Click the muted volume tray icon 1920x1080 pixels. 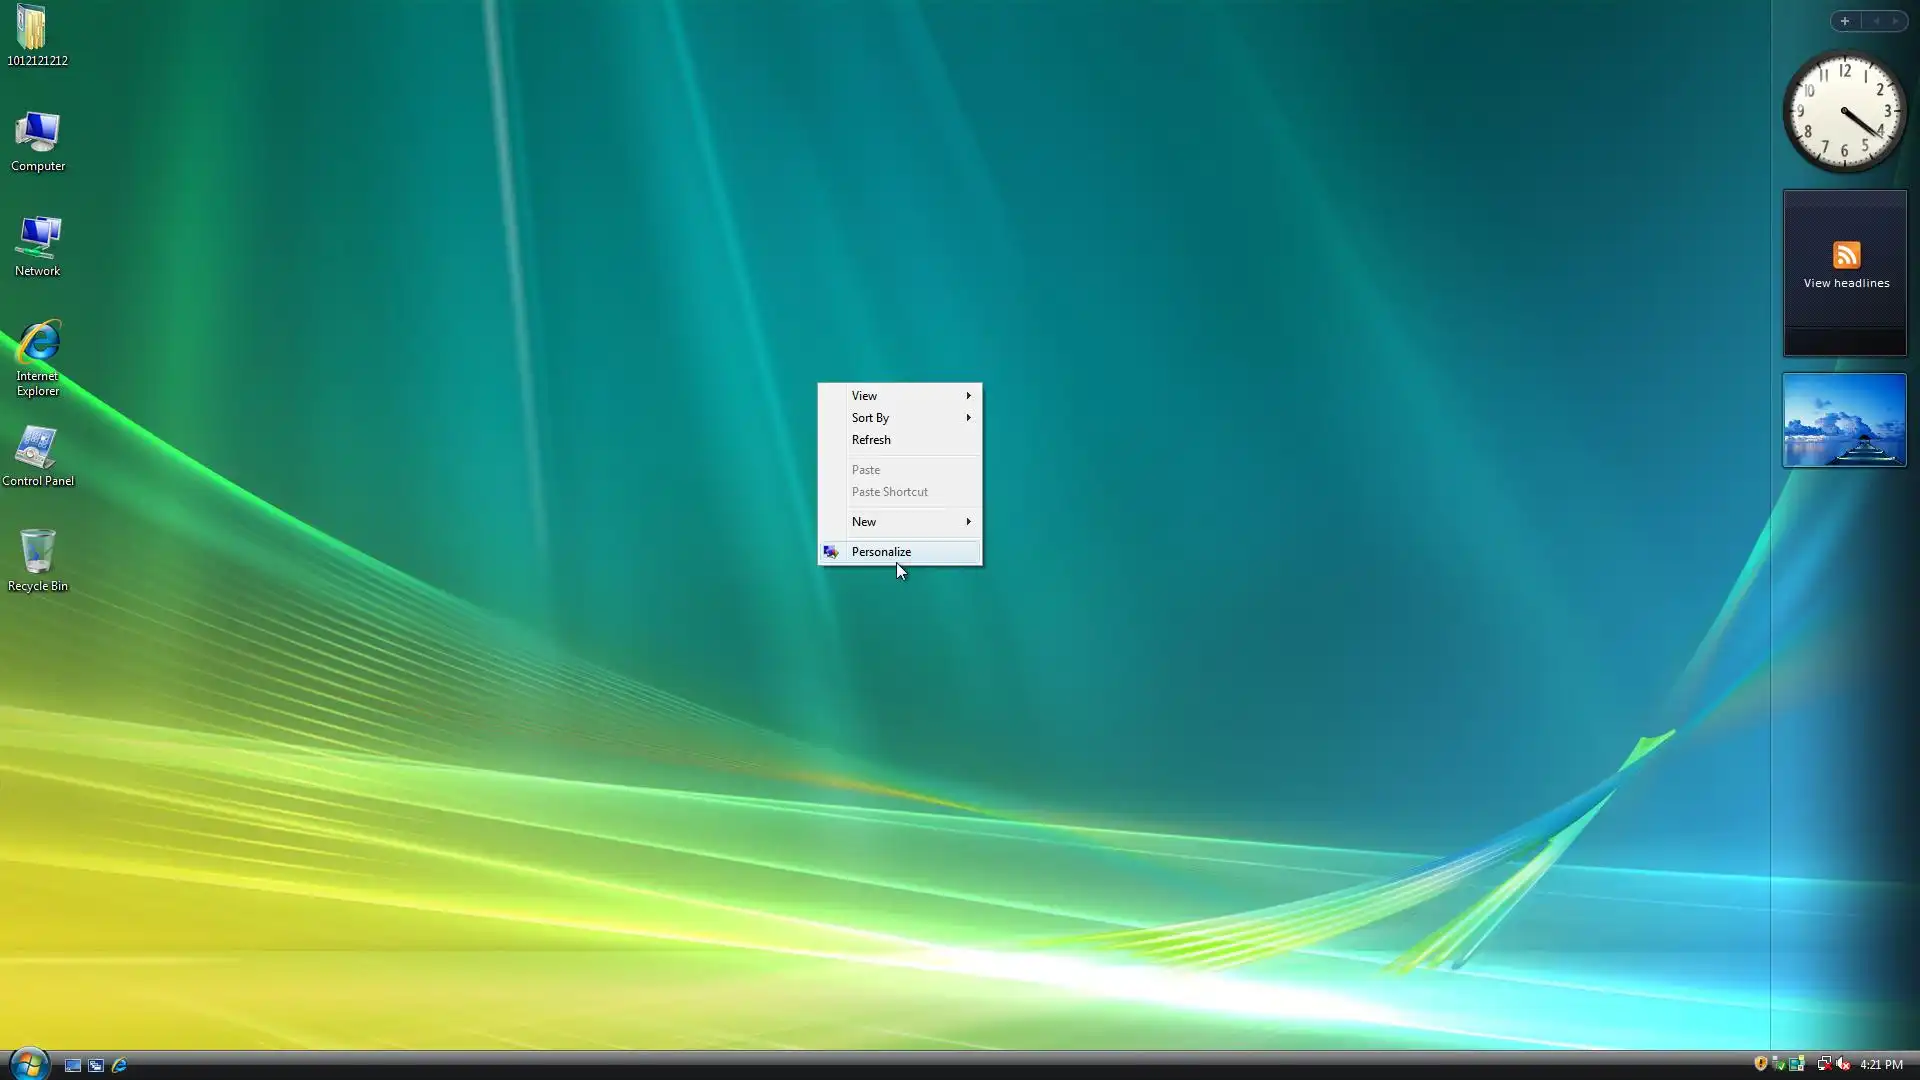tap(1843, 1064)
